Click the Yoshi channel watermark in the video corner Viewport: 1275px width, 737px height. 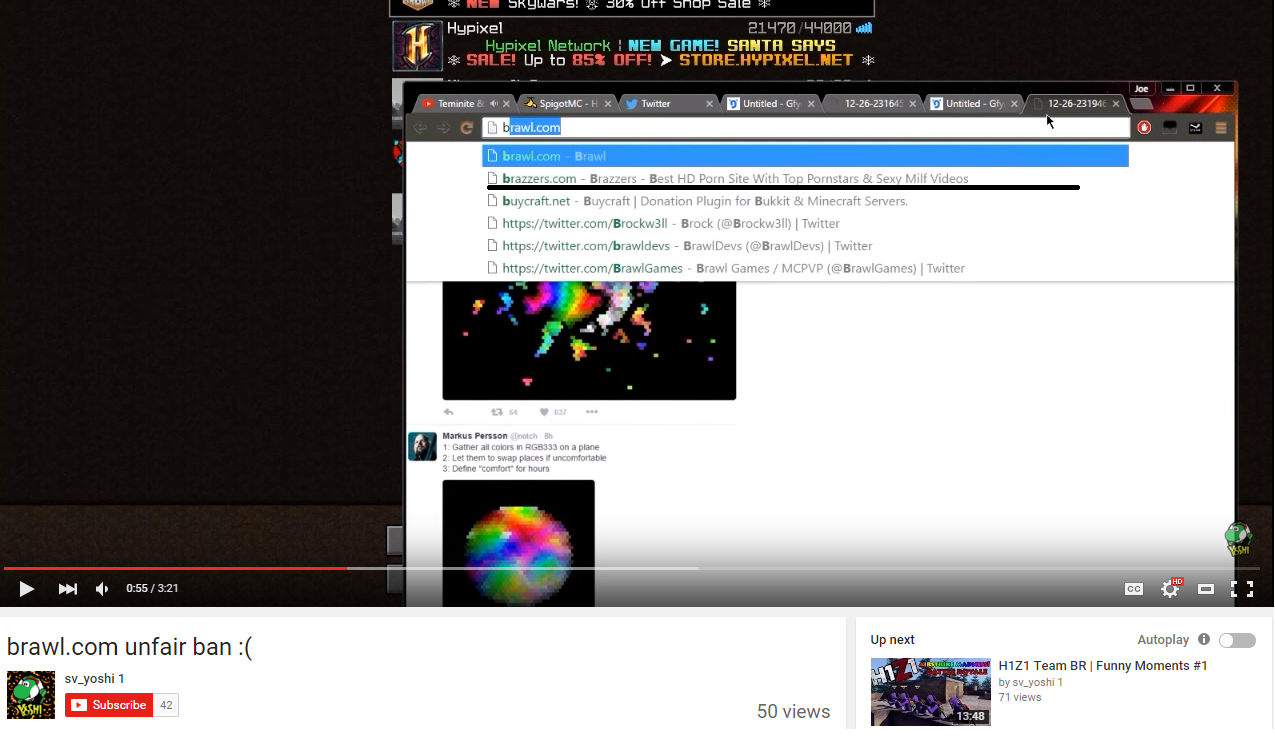(1239, 540)
